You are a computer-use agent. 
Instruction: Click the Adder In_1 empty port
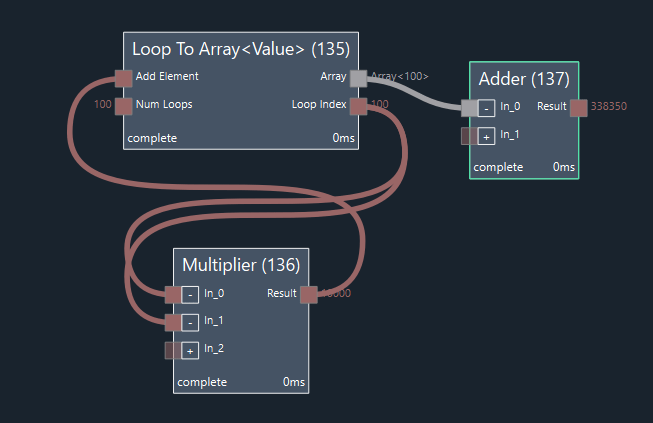(469, 135)
